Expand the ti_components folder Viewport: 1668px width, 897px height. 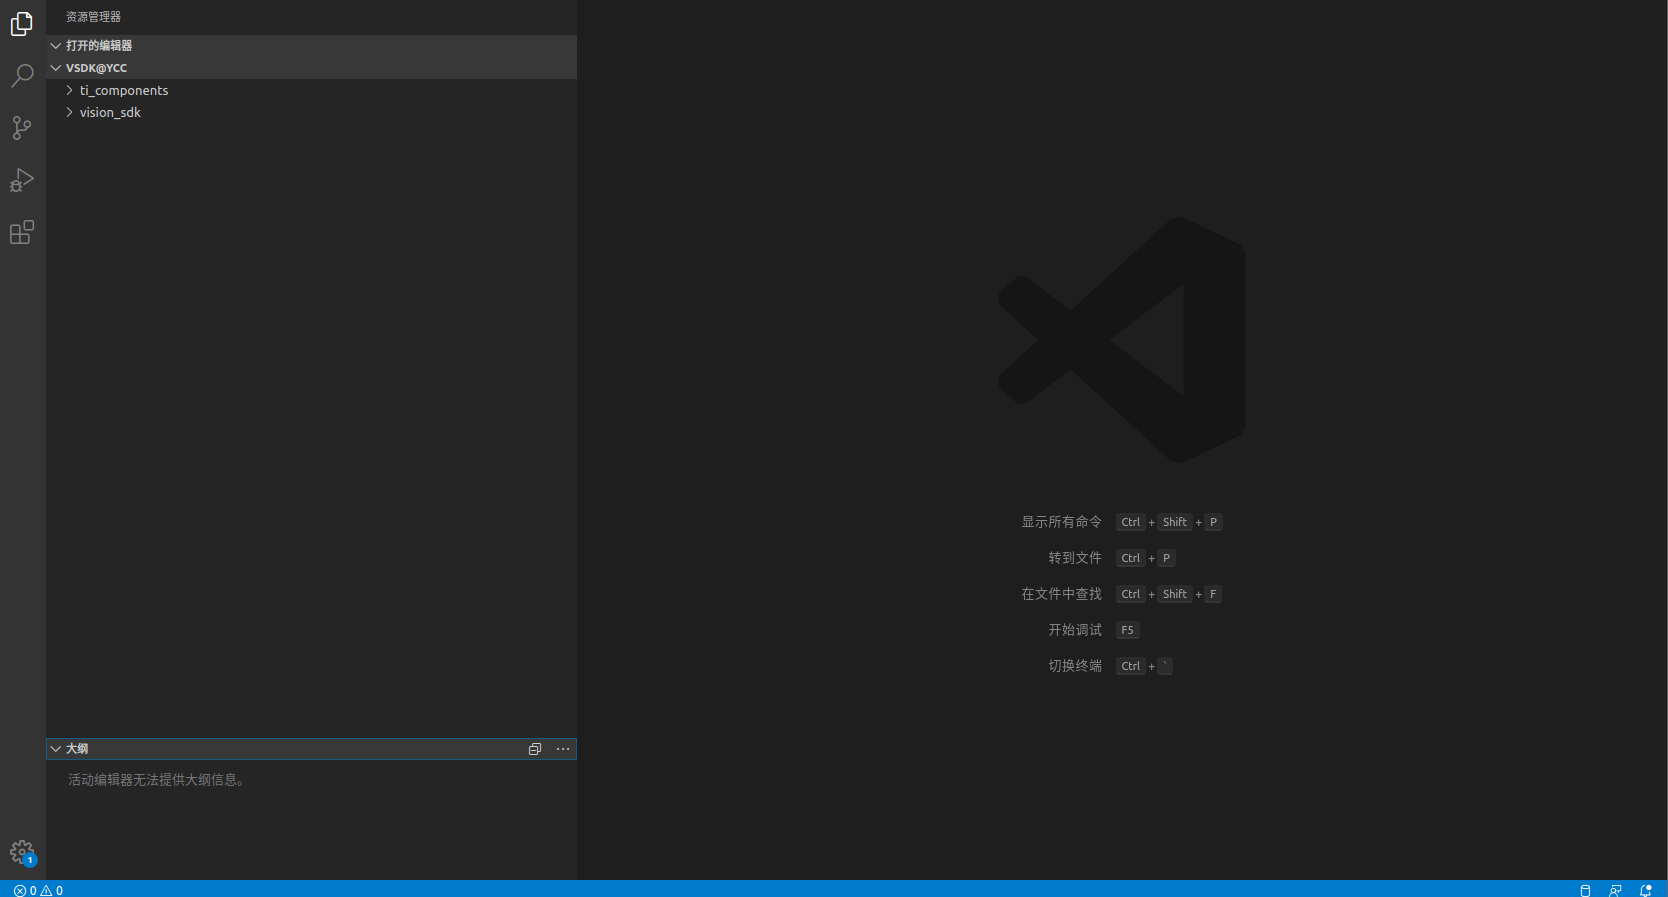[312, 90]
